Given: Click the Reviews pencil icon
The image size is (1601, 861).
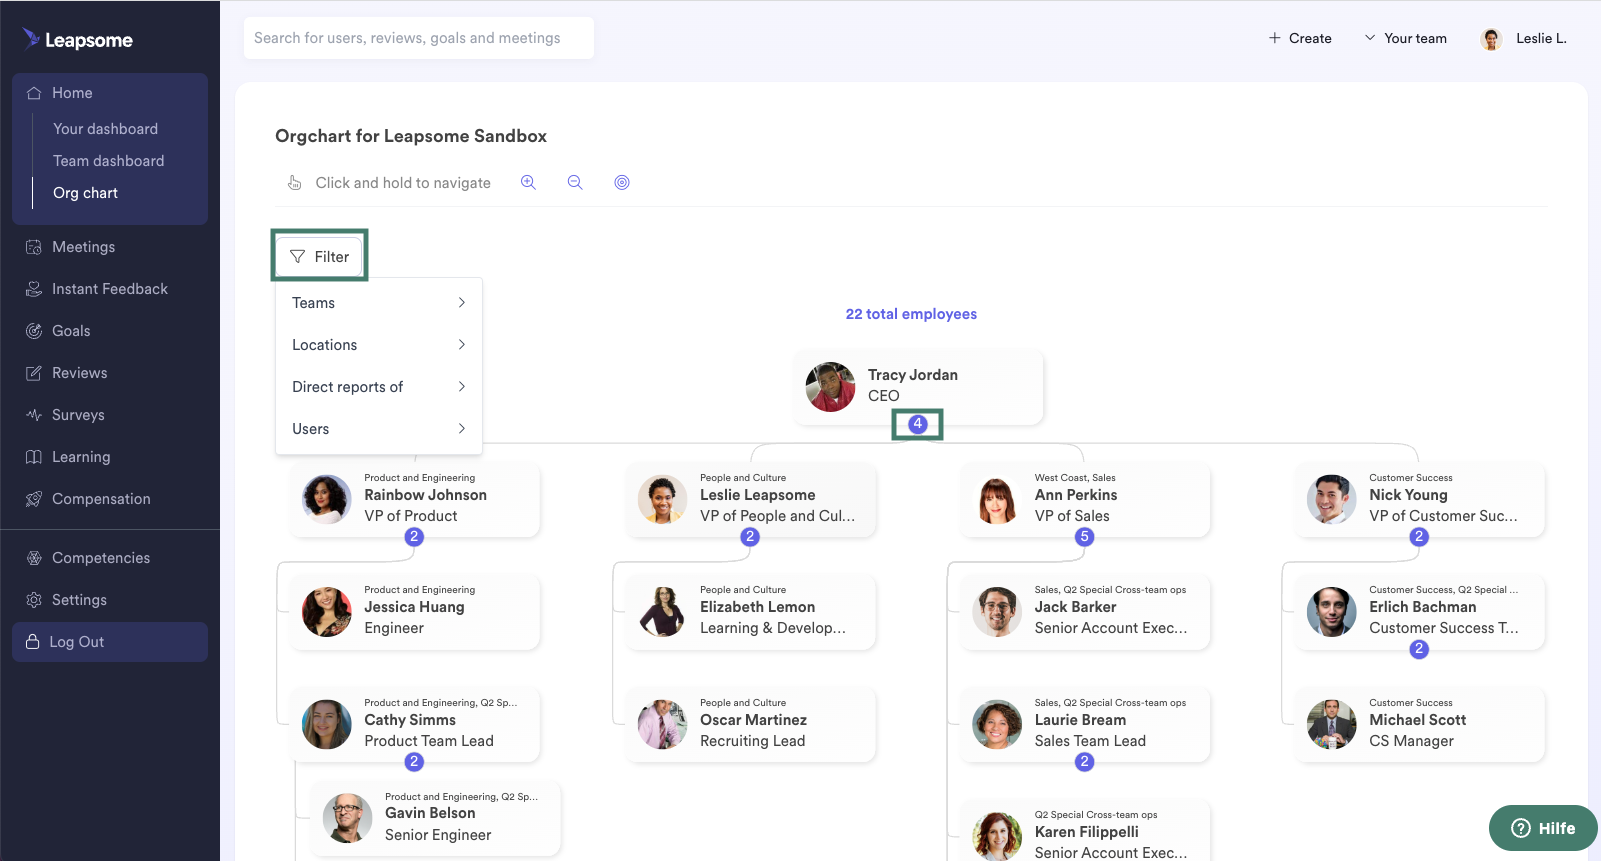Looking at the screenshot, I should coord(34,373).
